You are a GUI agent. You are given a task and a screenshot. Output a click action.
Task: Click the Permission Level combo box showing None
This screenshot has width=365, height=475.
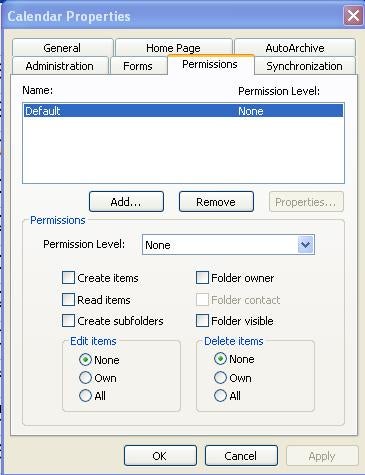point(228,245)
